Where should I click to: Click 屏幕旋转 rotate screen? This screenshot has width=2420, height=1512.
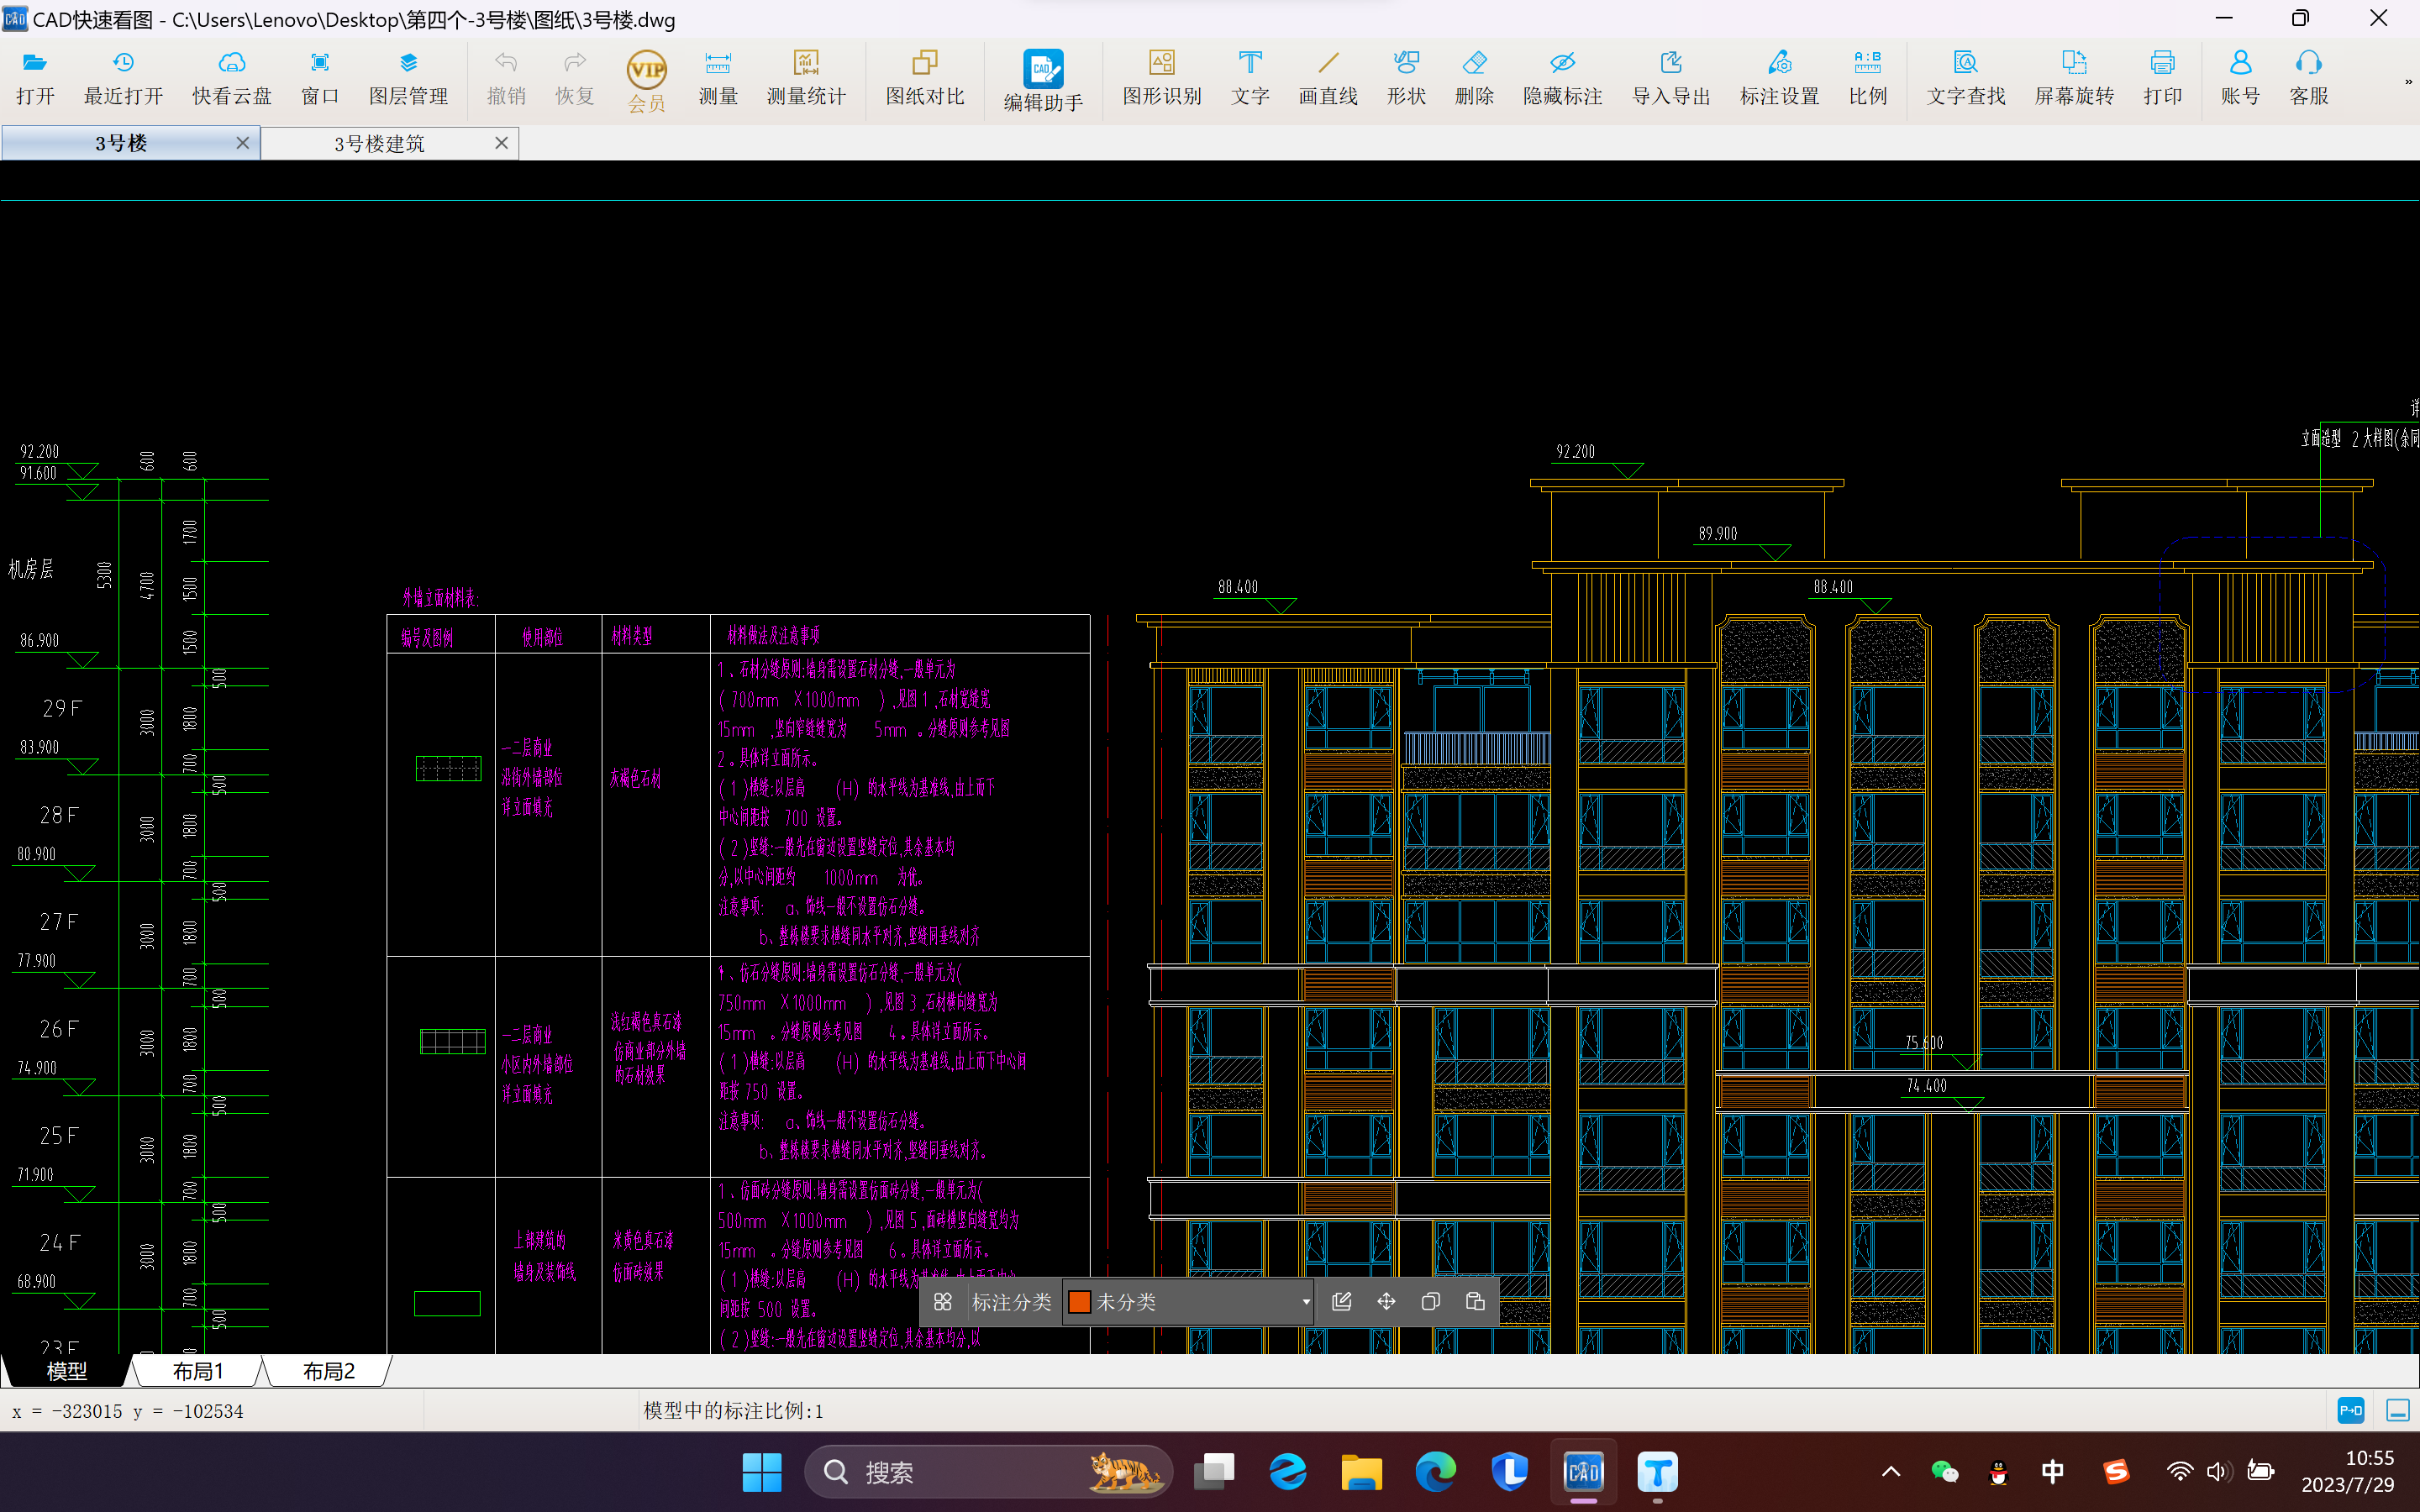pos(2074,78)
